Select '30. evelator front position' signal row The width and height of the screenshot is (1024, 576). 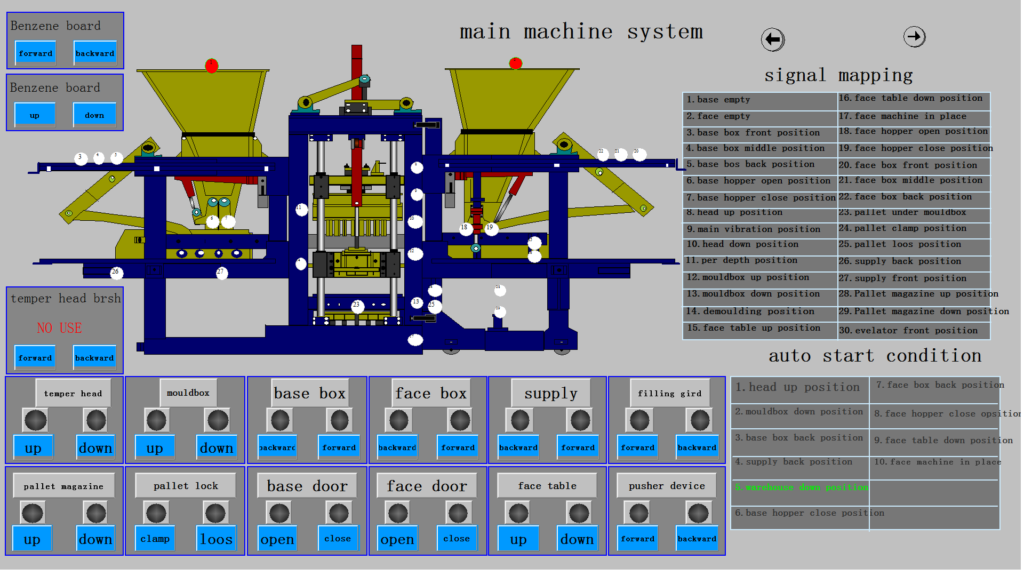[x=914, y=331]
